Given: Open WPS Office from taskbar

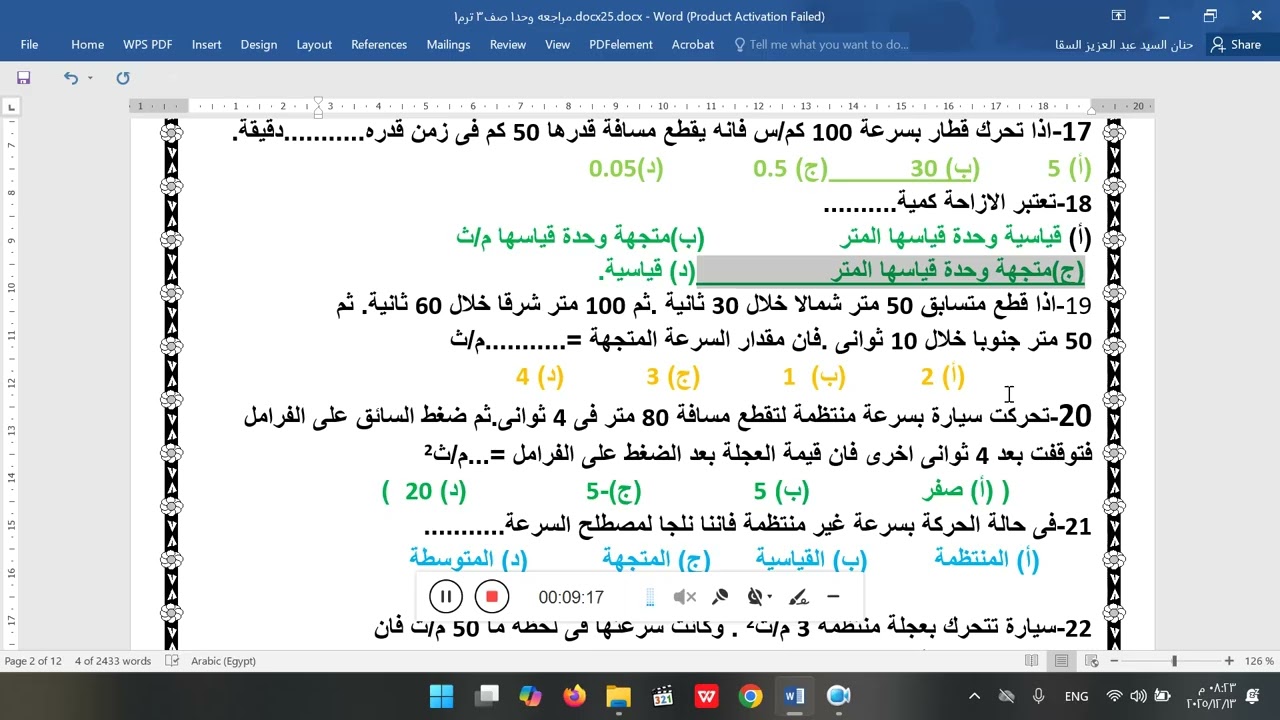Looking at the screenshot, I should click(706, 696).
